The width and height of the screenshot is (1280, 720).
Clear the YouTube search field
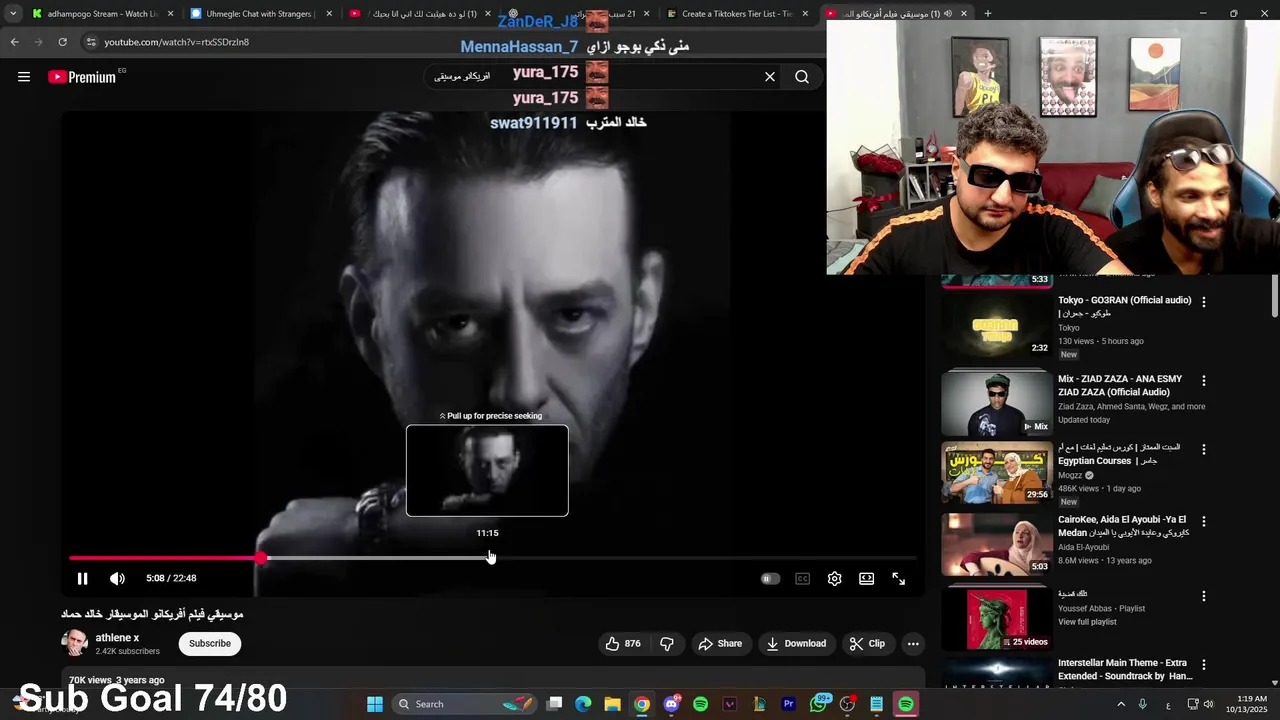770,76
